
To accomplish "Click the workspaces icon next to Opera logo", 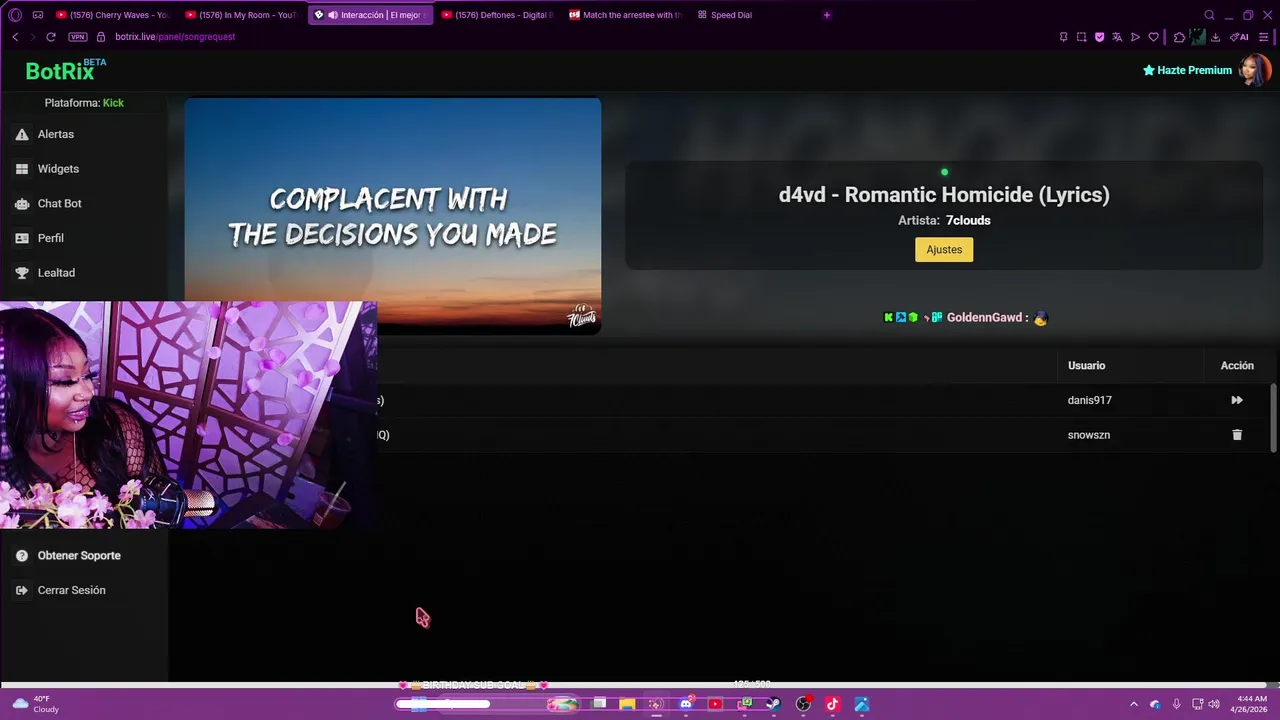I will [x=38, y=15].
